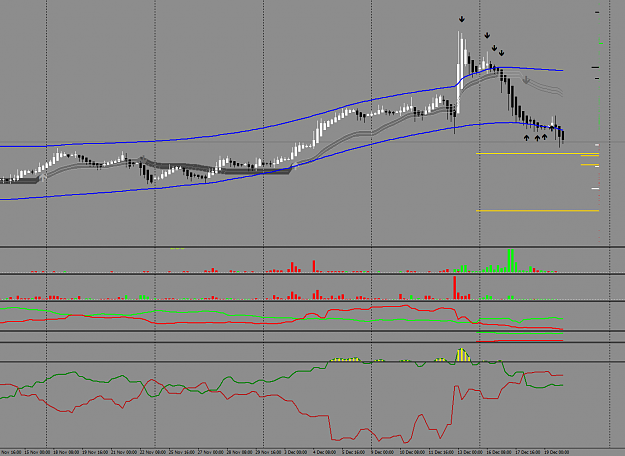Select the gray down arrow beside the falling candles
Image resolution: width=625 pixels, height=456 pixels.
click(x=526, y=81)
